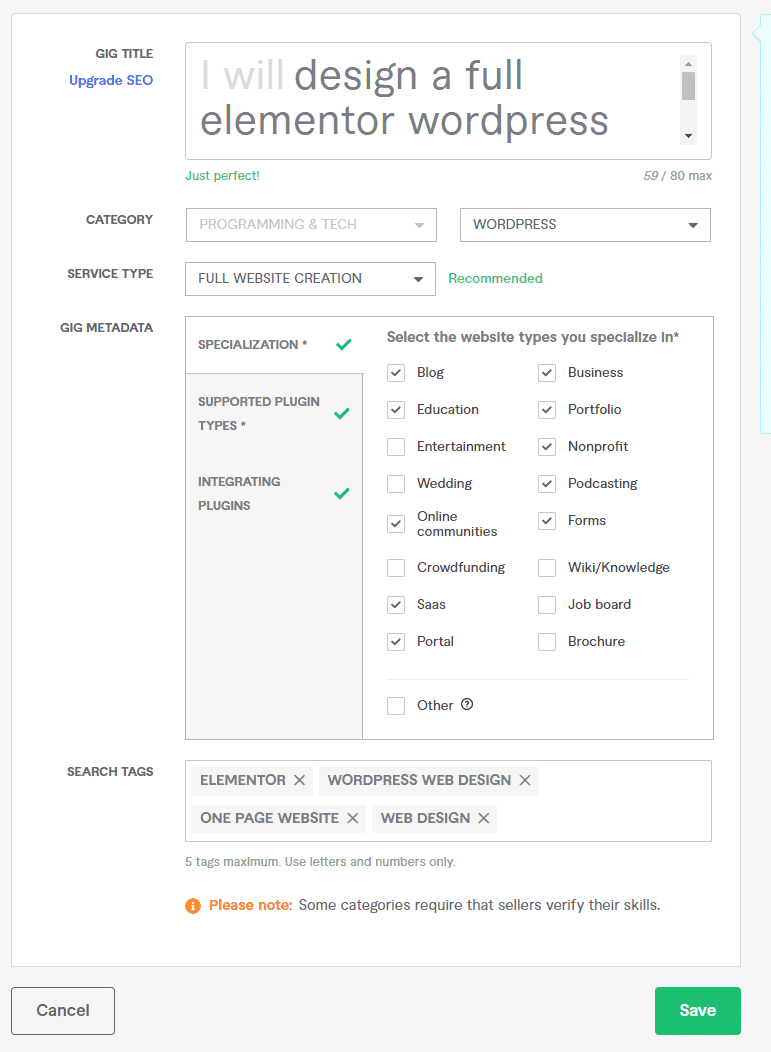The image size is (771, 1052).
Task: Open the PROGRAMMING & TECH category dropdown
Action: pyautogui.click(x=311, y=225)
